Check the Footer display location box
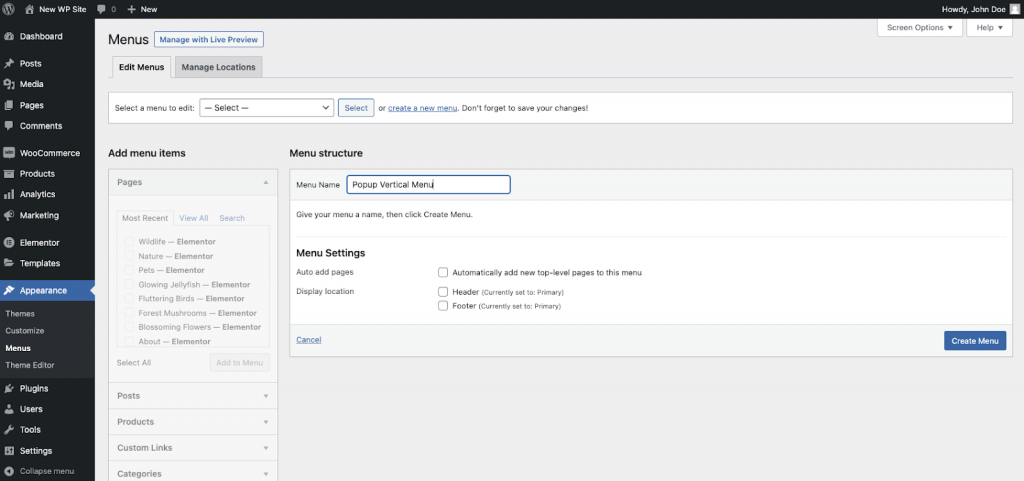1024x481 pixels. click(x=443, y=306)
